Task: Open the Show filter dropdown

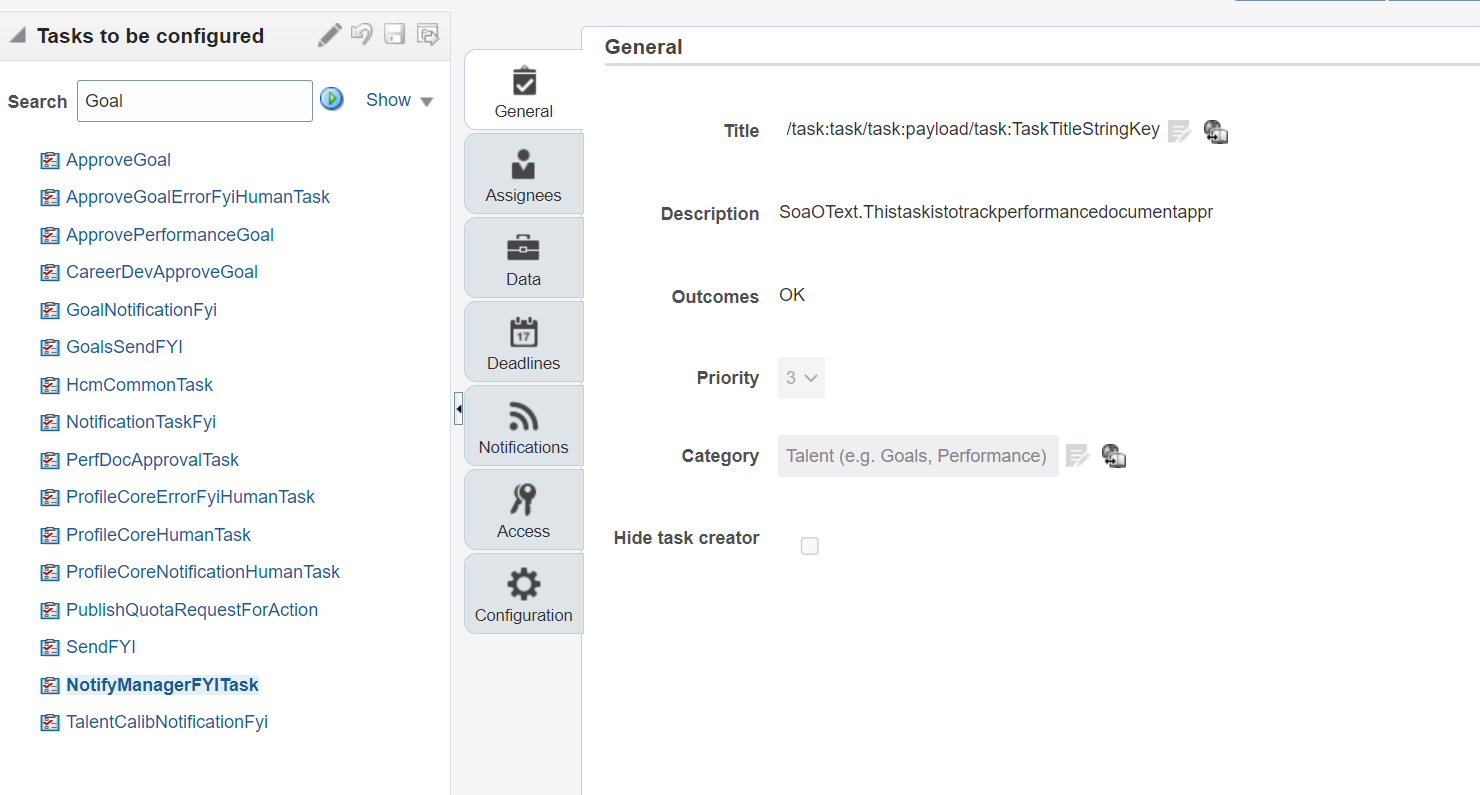Action: [398, 100]
